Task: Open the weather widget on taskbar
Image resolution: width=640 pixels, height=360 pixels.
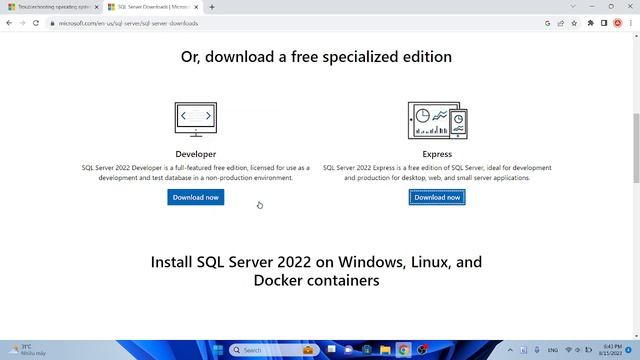Action: (27, 350)
